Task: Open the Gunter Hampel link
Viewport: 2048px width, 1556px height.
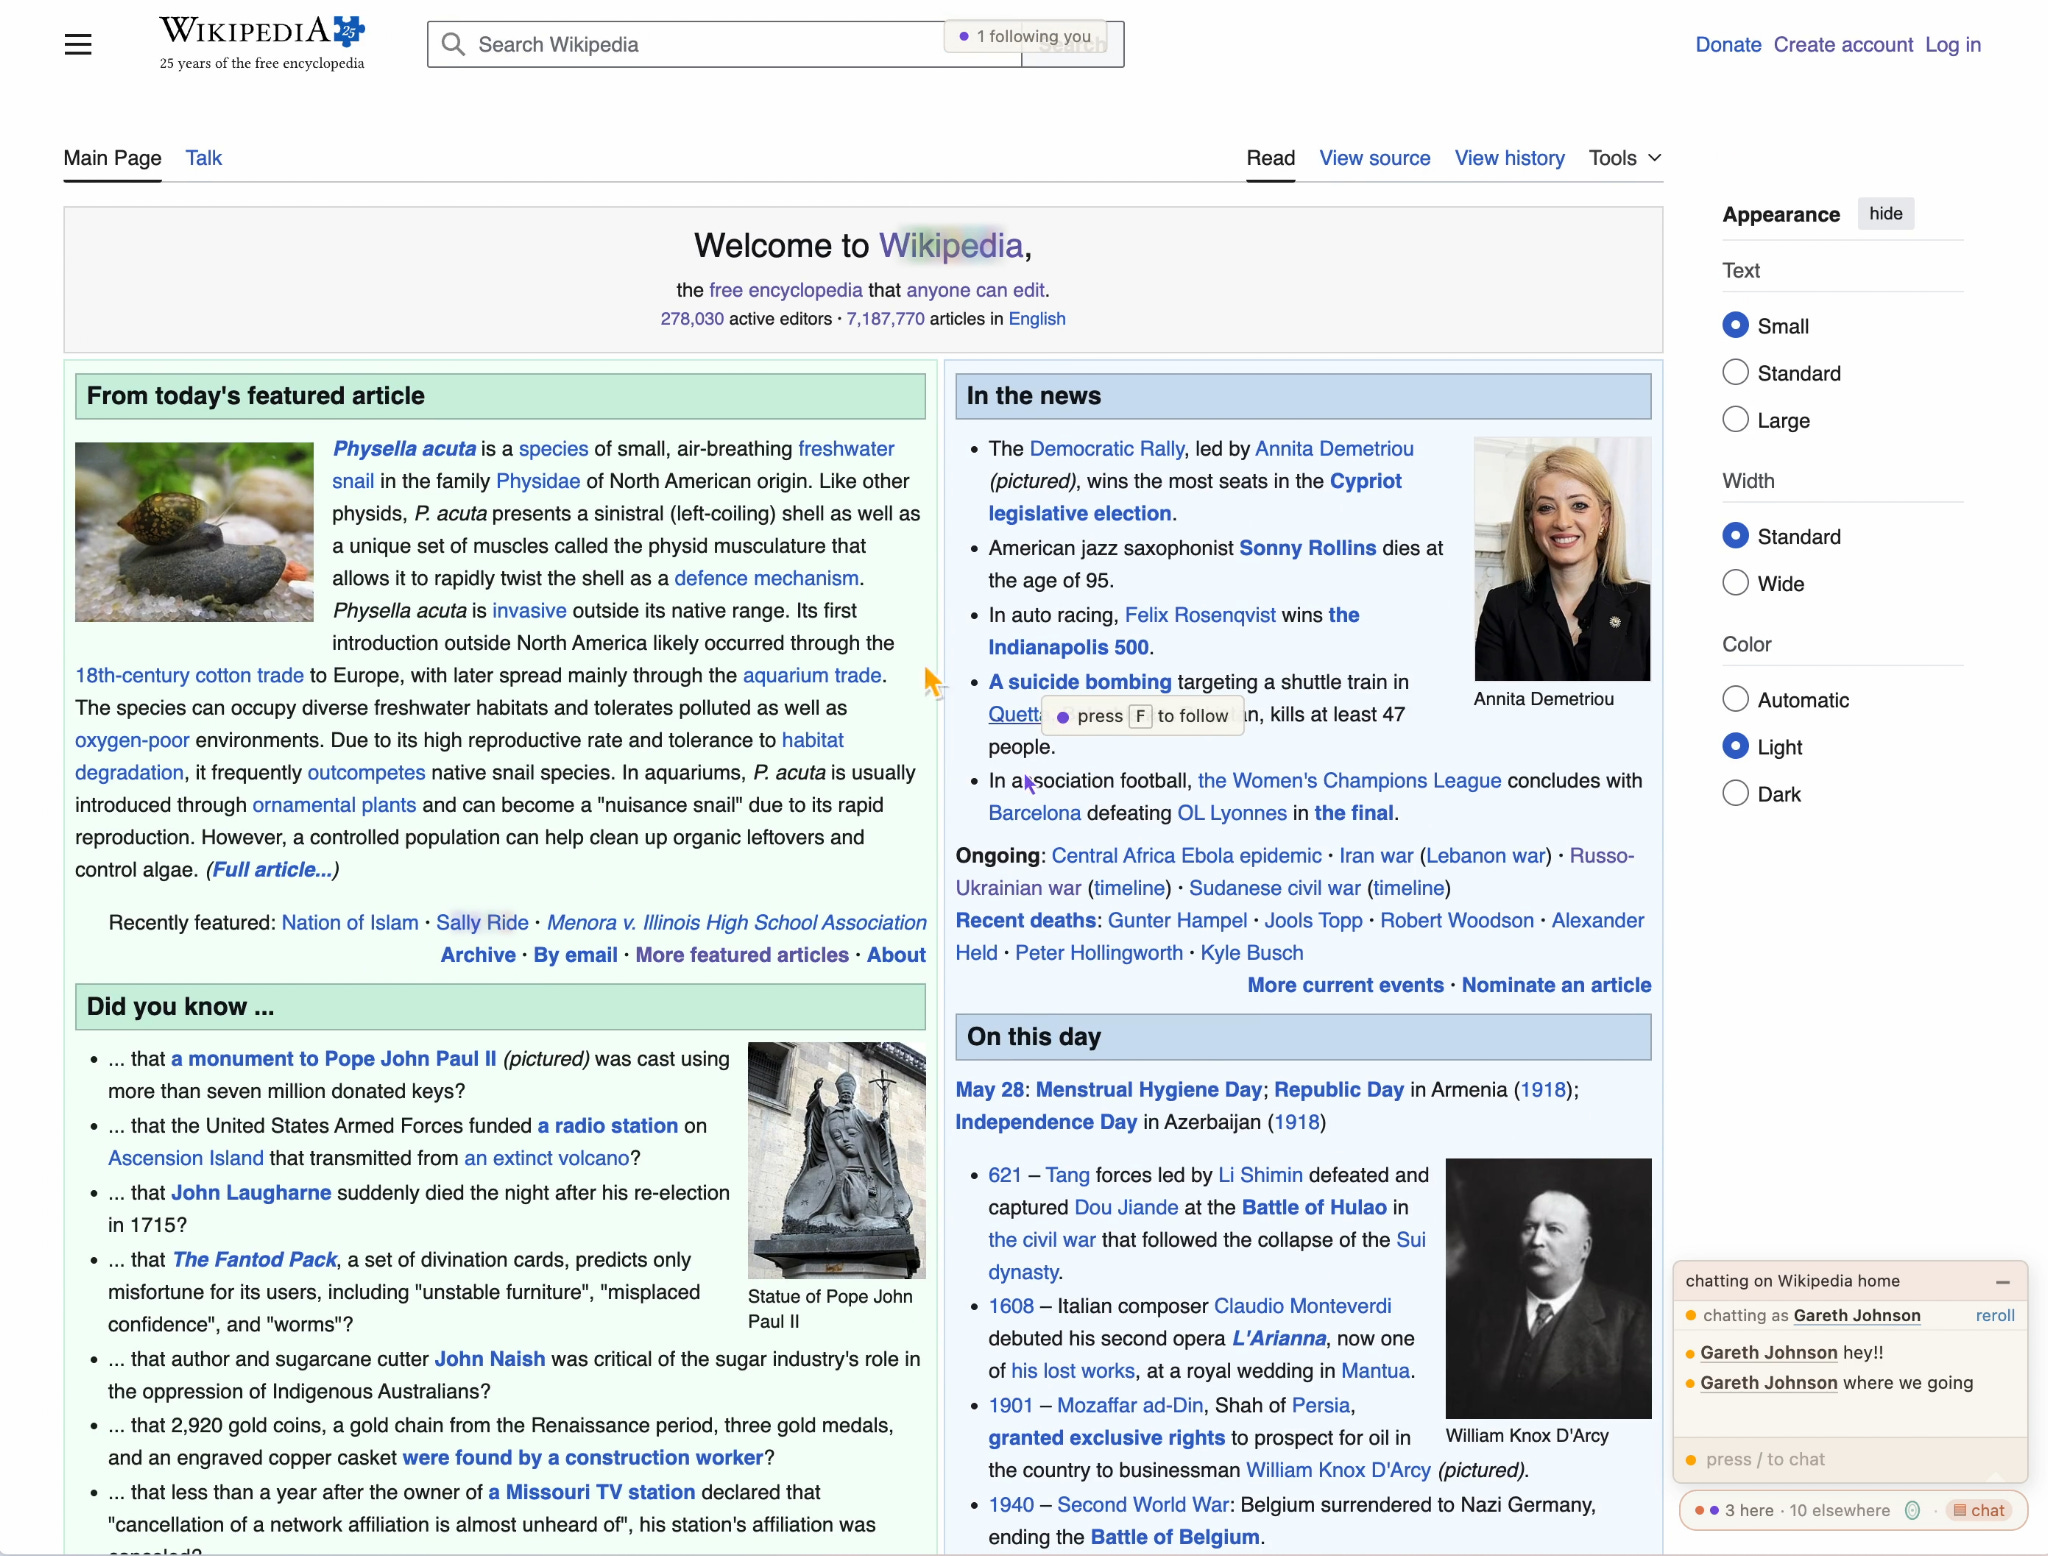Action: 1177,920
